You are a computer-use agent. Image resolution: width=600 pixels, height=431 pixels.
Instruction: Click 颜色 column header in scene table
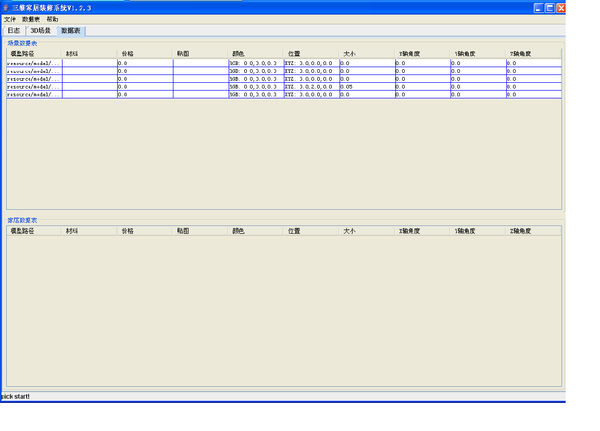tap(238, 53)
